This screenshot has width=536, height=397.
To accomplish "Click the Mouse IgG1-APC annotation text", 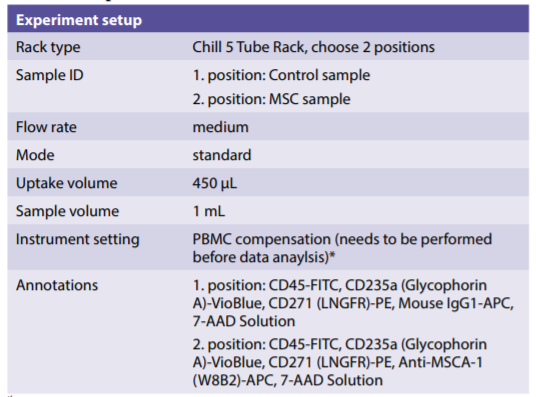I will (x=454, y=303).
